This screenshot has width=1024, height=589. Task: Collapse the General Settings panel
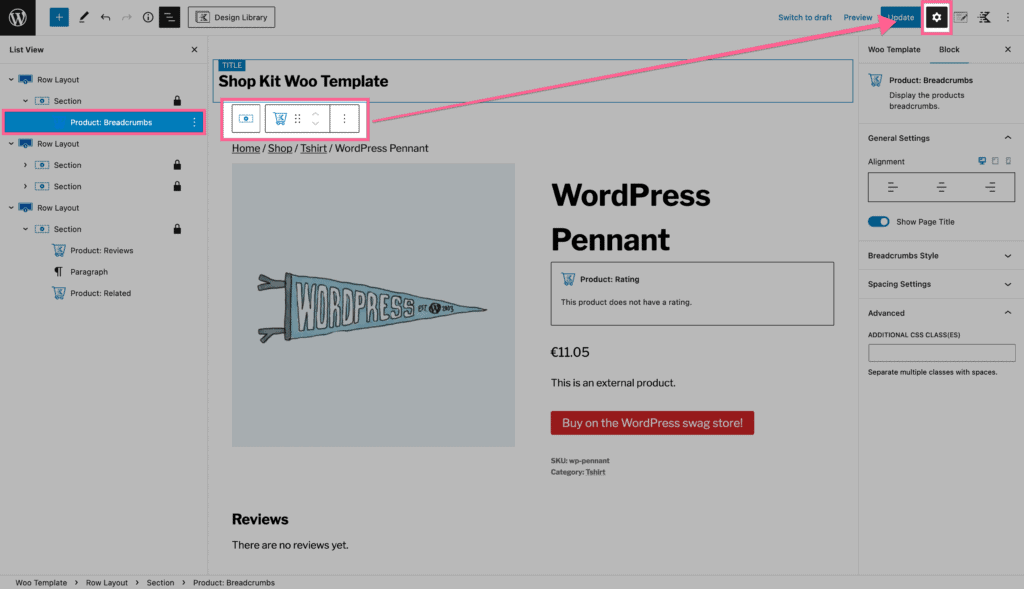tap(940, 137)
